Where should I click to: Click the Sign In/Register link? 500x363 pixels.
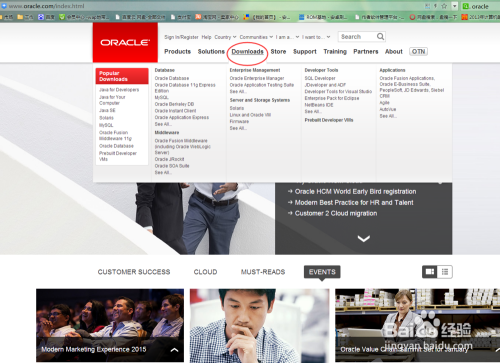tap(181, 37)
